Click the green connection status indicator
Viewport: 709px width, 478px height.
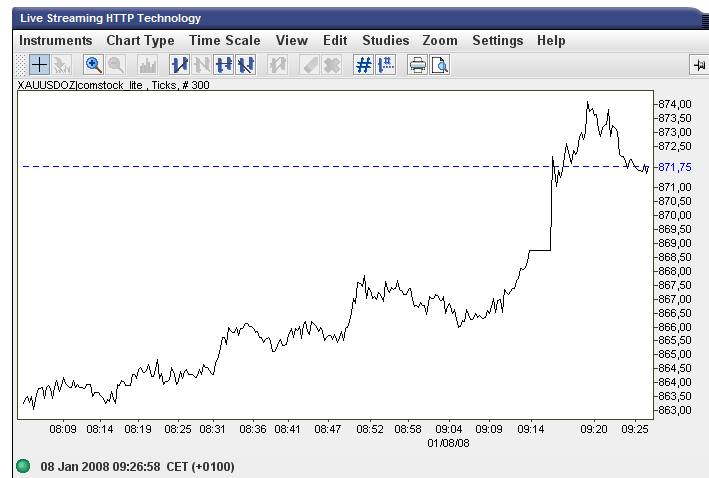tap(23, 466)
